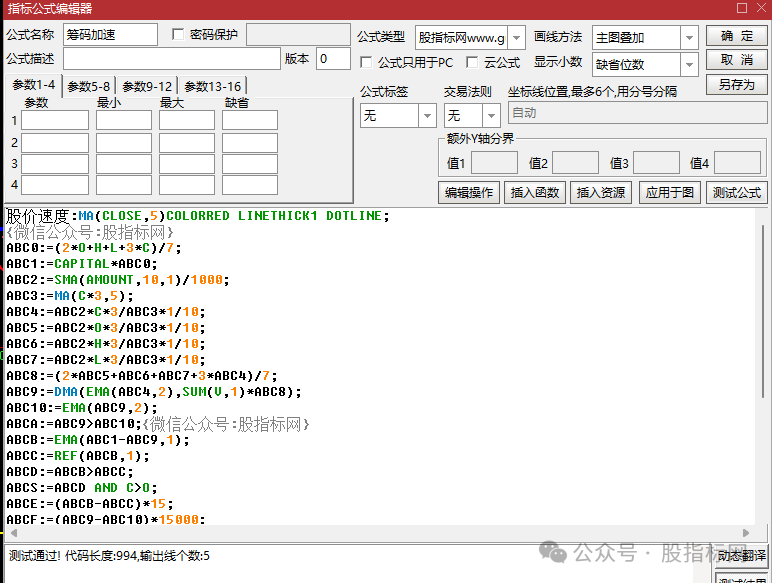Click the horizontal scrollbar left arrow
Screen dimensions: 772x583
(13, 533)
